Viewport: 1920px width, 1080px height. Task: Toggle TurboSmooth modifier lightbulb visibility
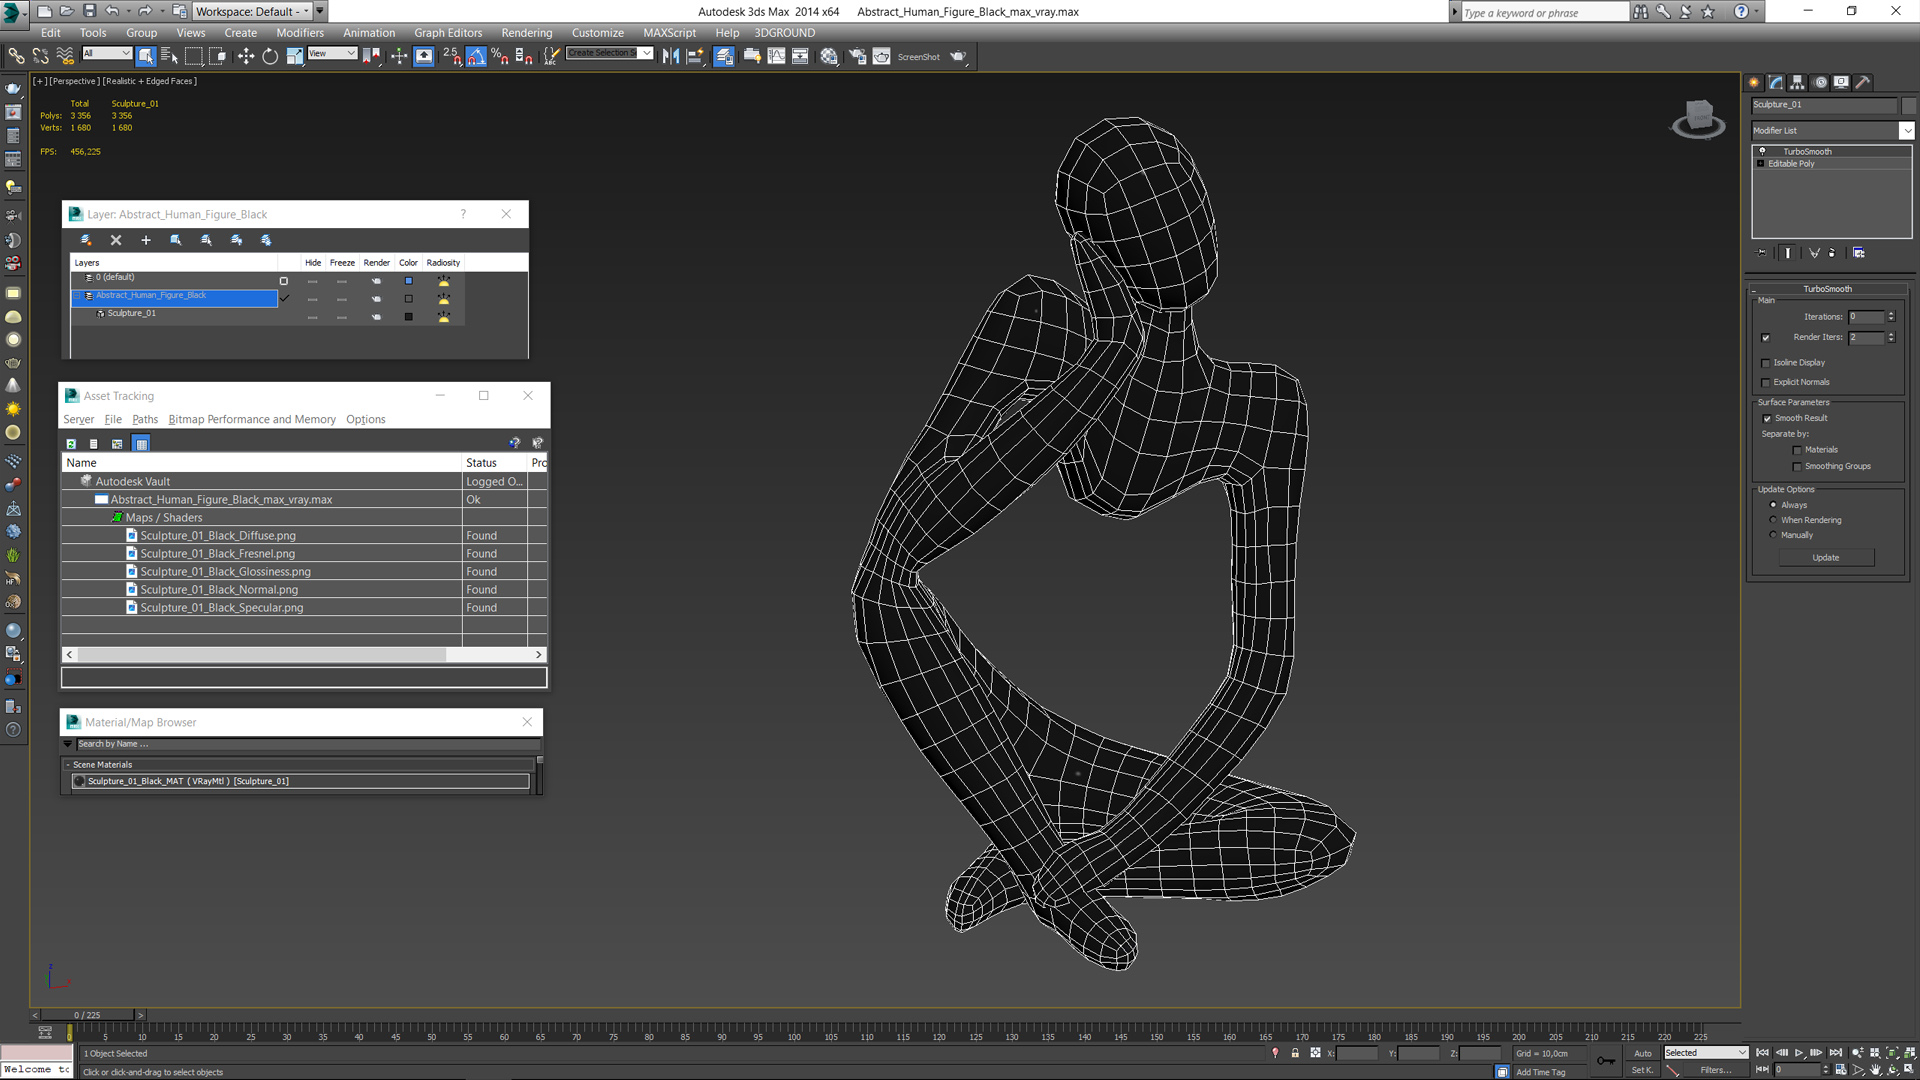click(1762, 151)
